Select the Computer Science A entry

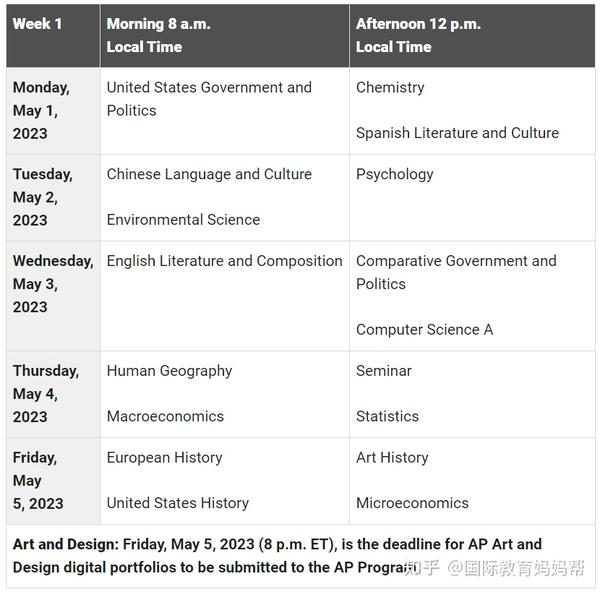[424, 330]
